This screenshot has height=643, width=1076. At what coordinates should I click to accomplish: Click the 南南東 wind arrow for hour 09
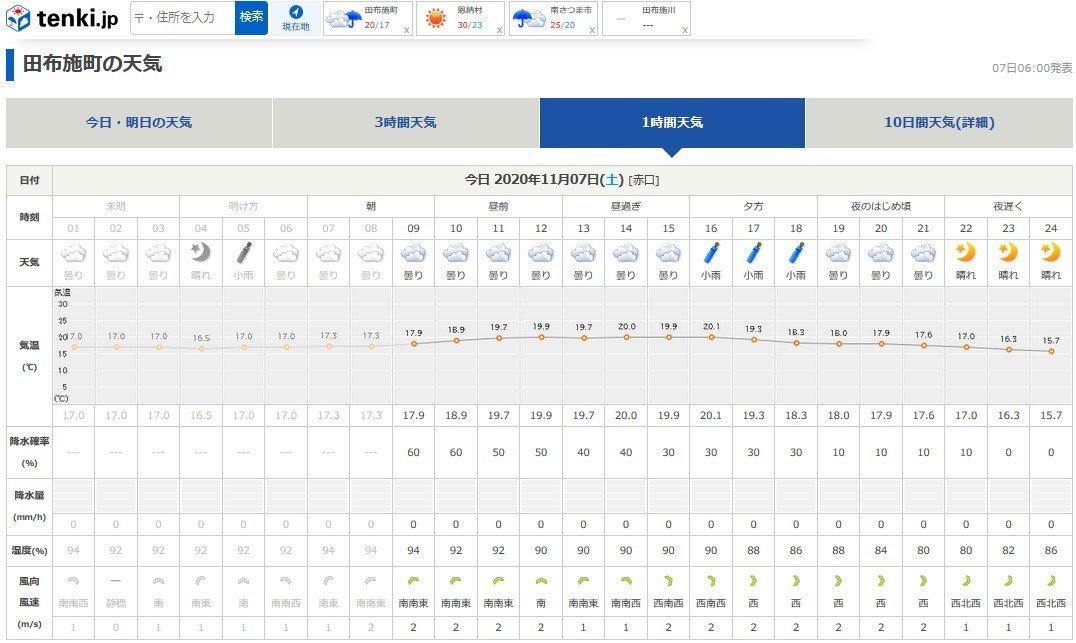[413, 581]
